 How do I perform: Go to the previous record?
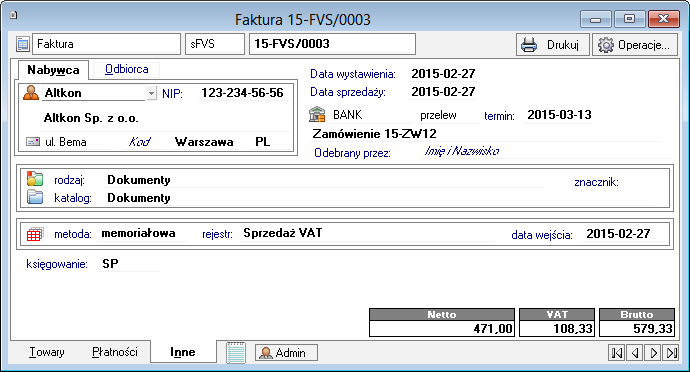tap(635, 353)
